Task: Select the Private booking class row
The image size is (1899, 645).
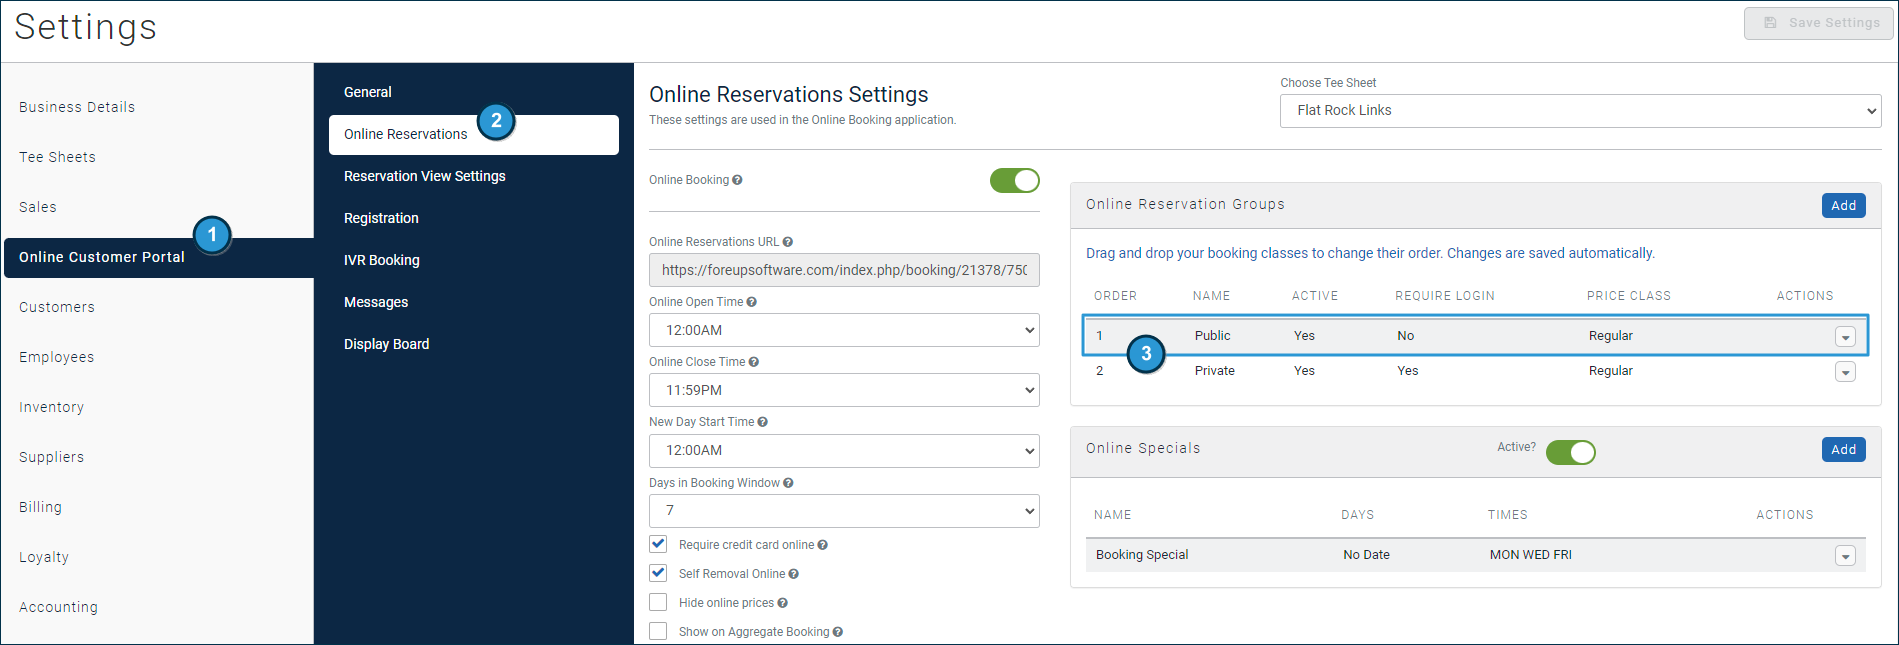Action: click(1475, 371)
